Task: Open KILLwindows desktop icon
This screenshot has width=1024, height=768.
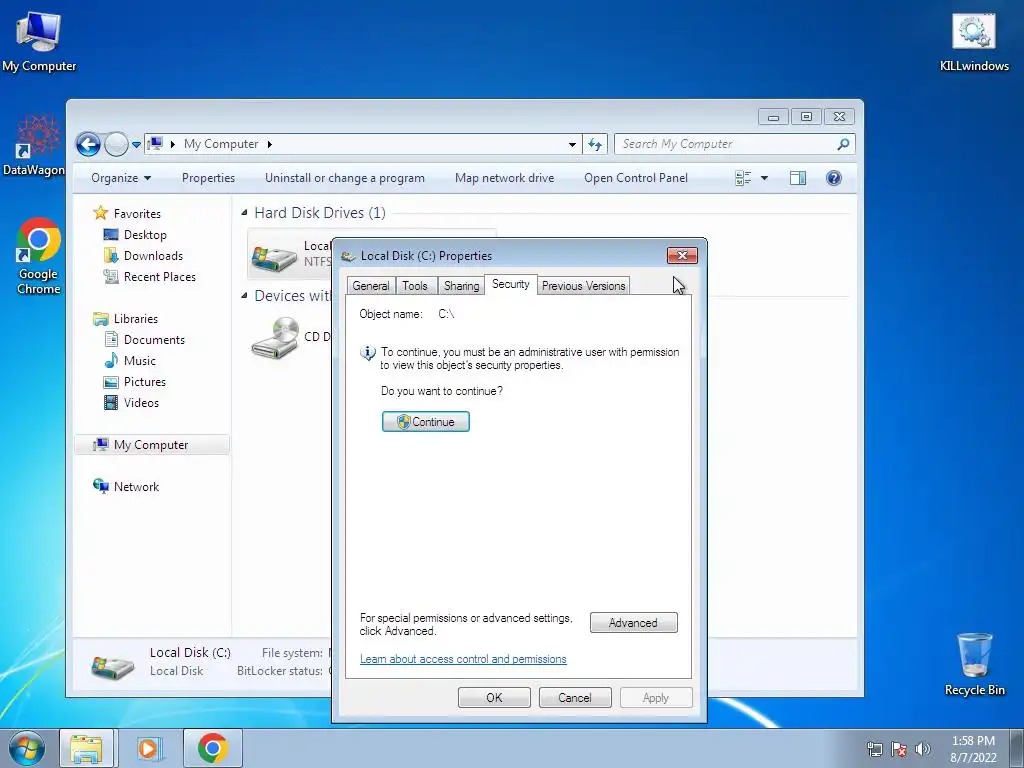Action: tap(974, 42)
